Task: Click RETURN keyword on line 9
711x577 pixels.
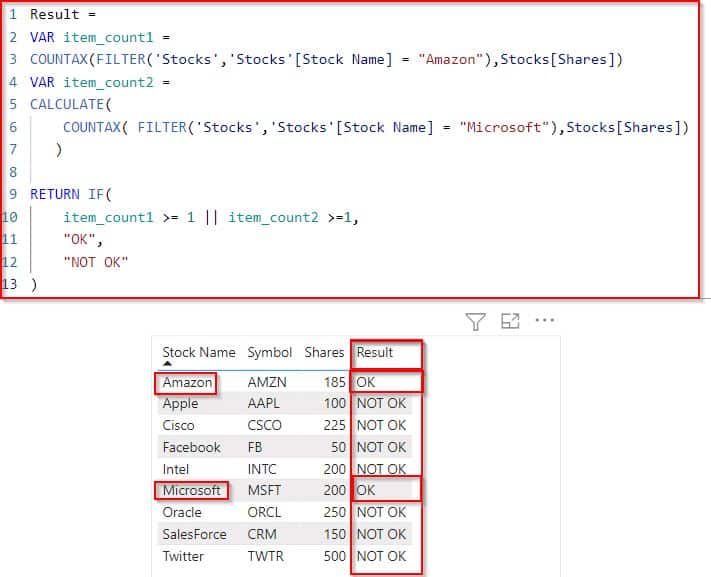Action: [55, 194]
